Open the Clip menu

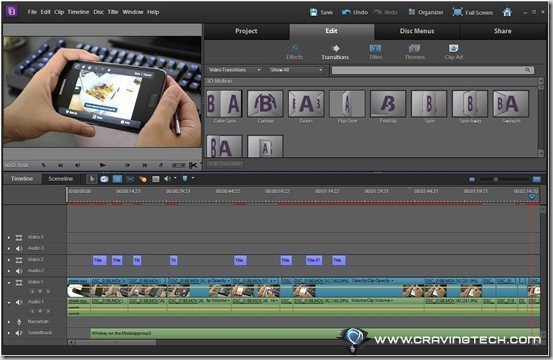(59, 12)
